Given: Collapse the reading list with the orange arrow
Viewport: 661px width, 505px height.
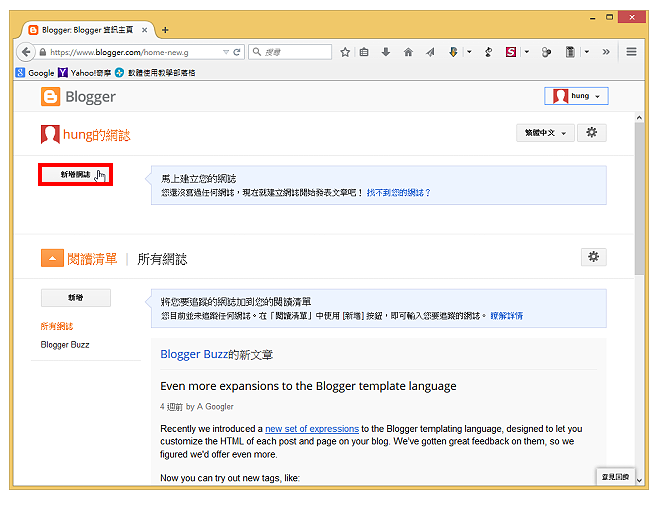Looking at the screenshot, I should click(52, 258).
